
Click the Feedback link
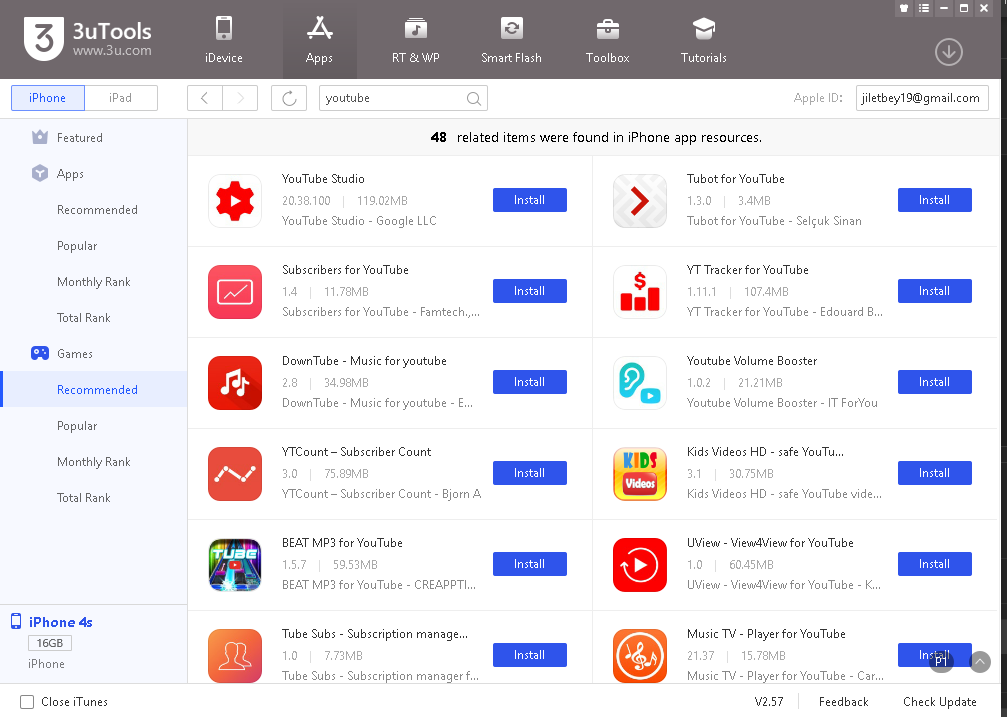(843, 702)
